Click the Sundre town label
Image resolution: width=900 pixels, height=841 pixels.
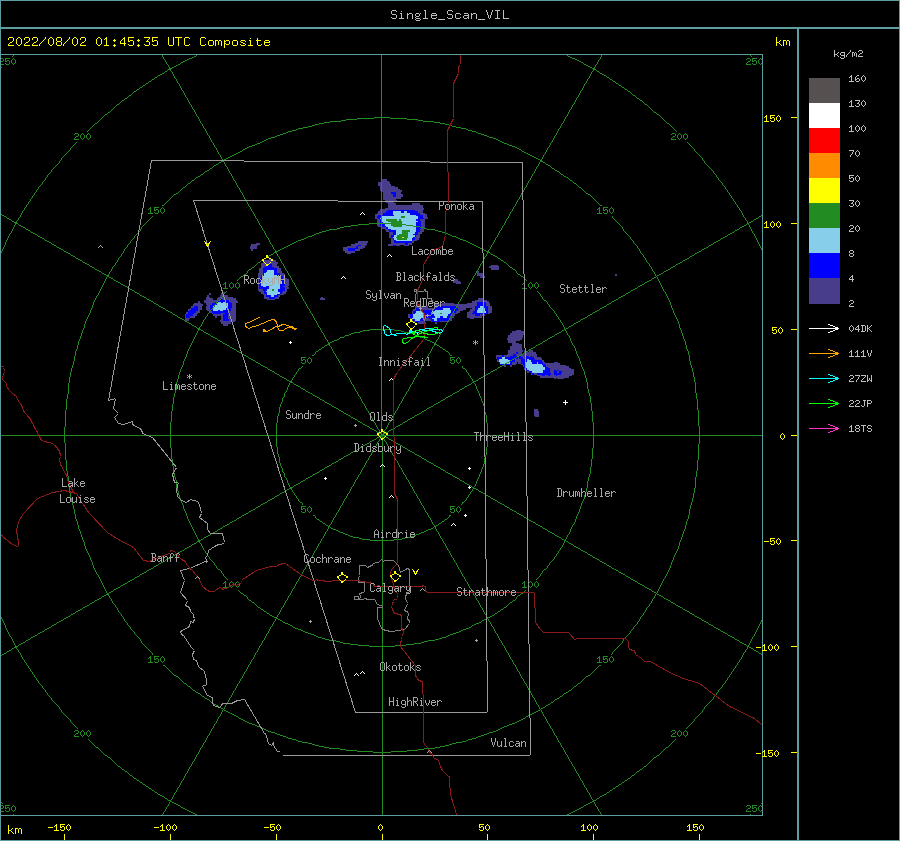pyautogui.click(x=303, y=414)
